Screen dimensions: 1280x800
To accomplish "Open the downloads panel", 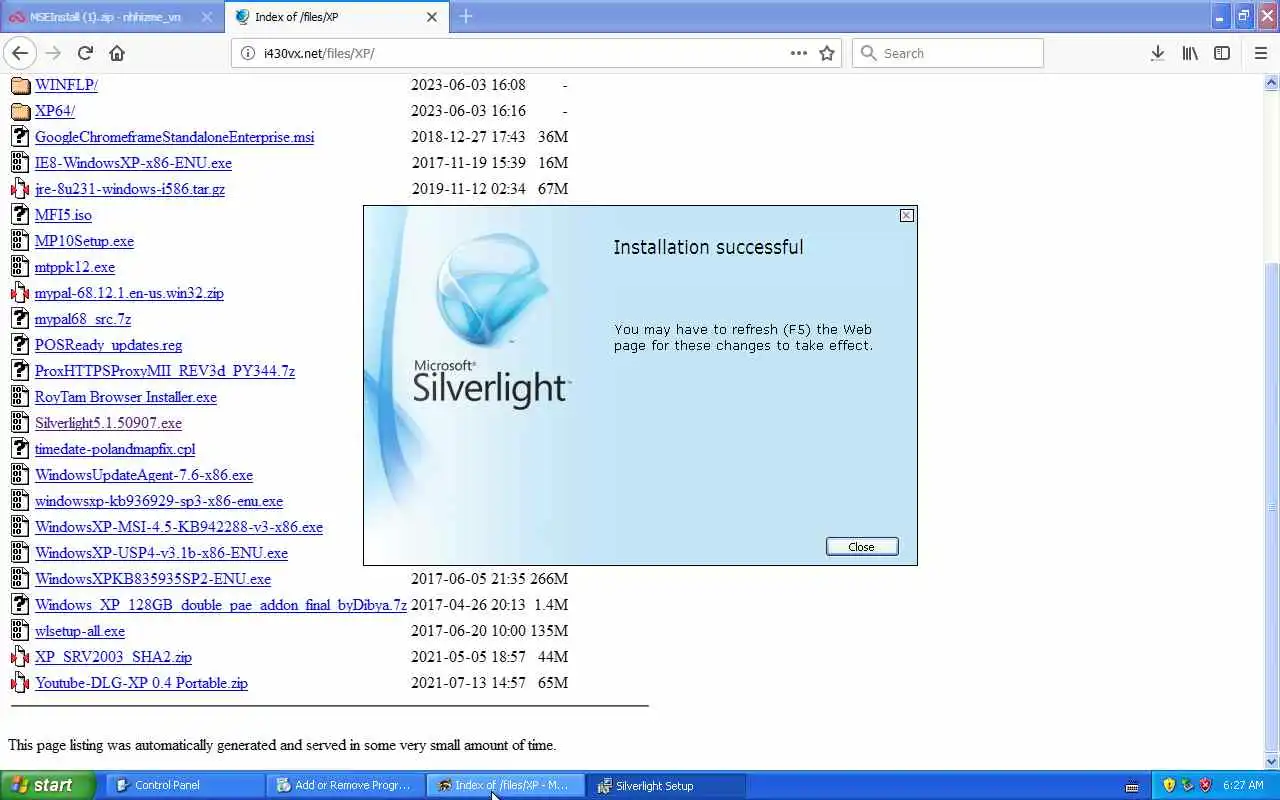I will click(x=1157, y=53).
